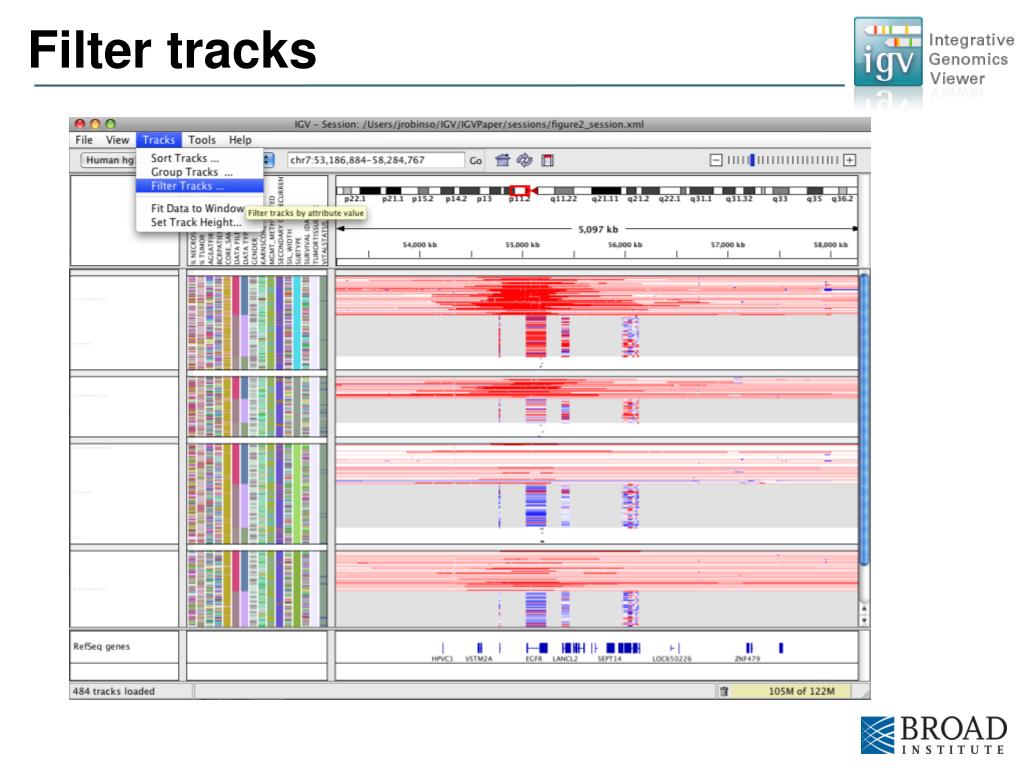Viewport: 1024px width, 768px height.
Task: Click scrollbar down arrow in data panel
Action: pyautogui.click(x=864, y=621)
